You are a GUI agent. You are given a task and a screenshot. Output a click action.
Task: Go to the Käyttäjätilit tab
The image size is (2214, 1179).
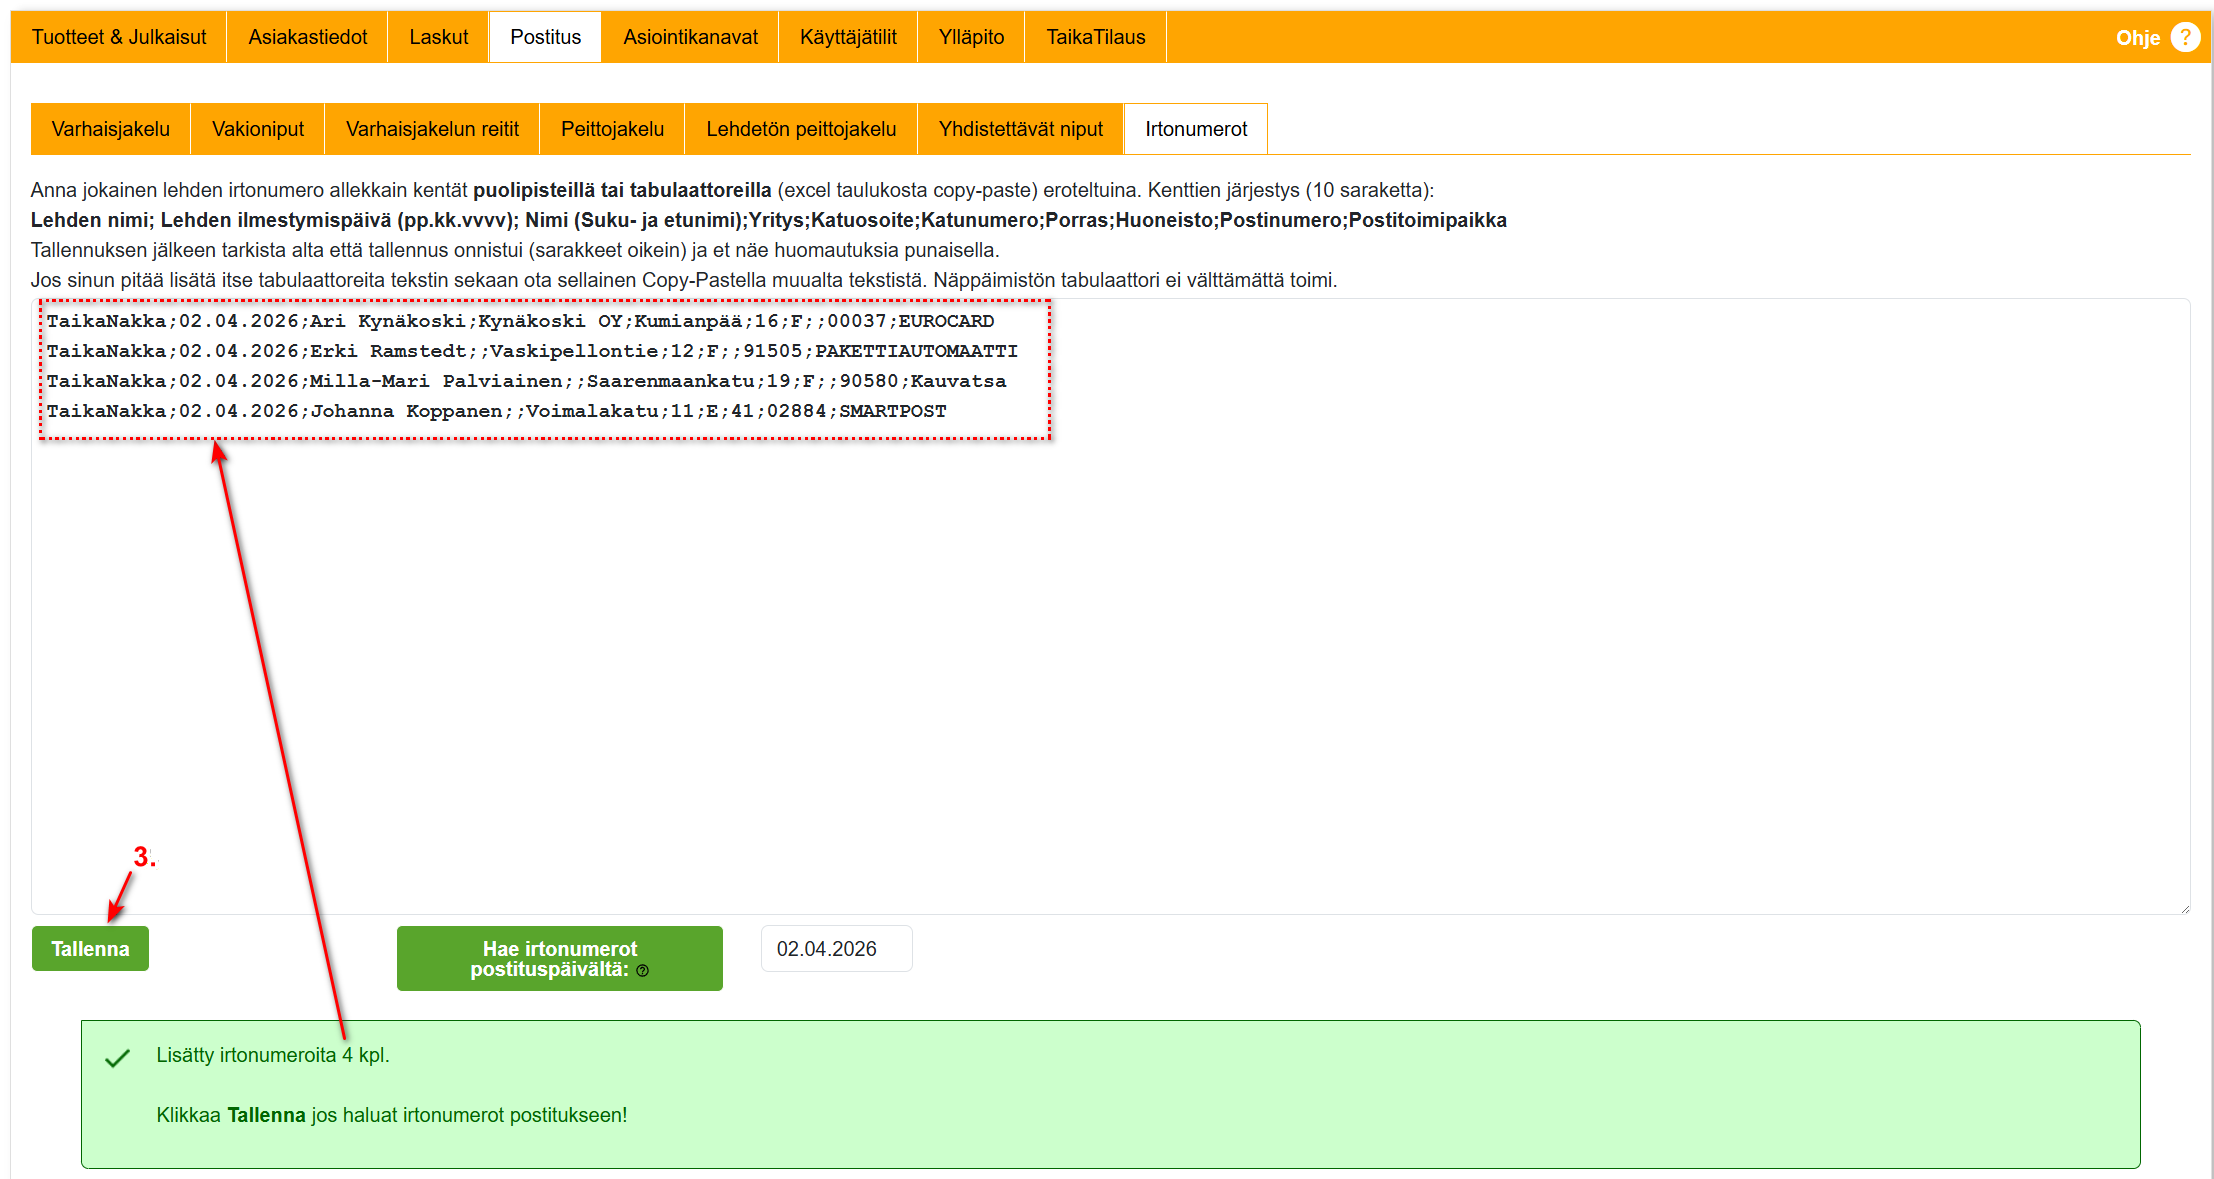point(848,37)
